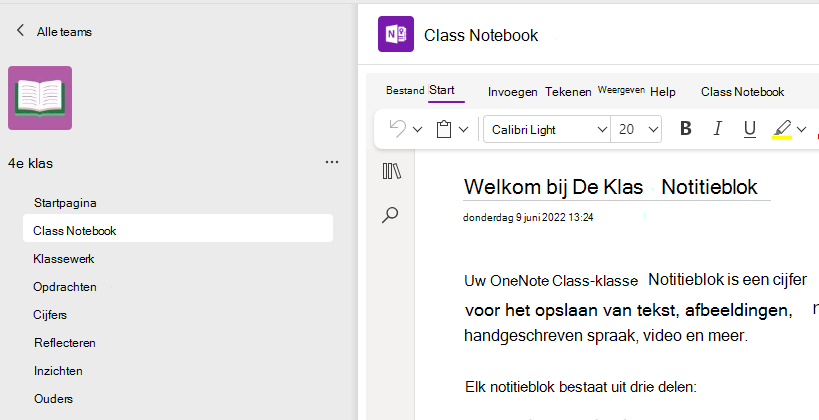
Task: Click 'Elk notitieblok bestaat uit drie delen:'
Action: click(581, 387)
